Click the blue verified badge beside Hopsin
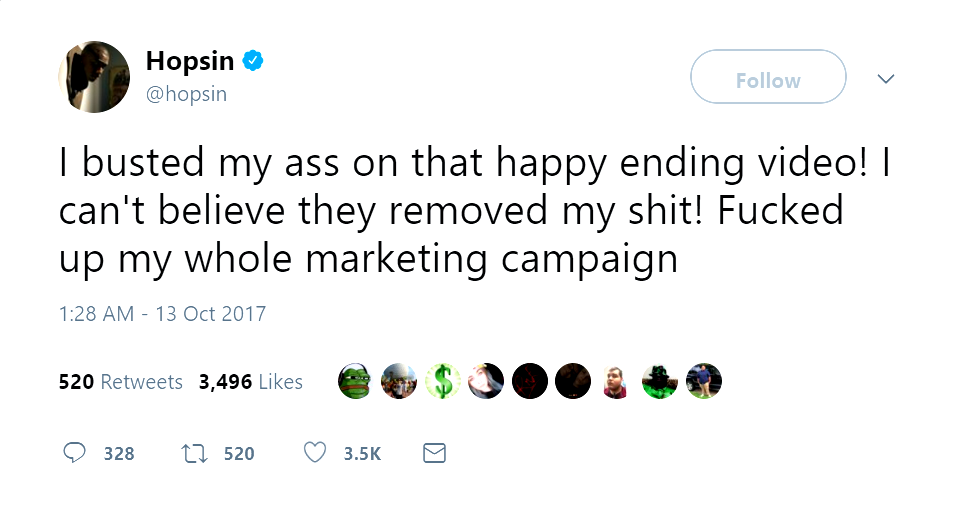 coord(254,61)
